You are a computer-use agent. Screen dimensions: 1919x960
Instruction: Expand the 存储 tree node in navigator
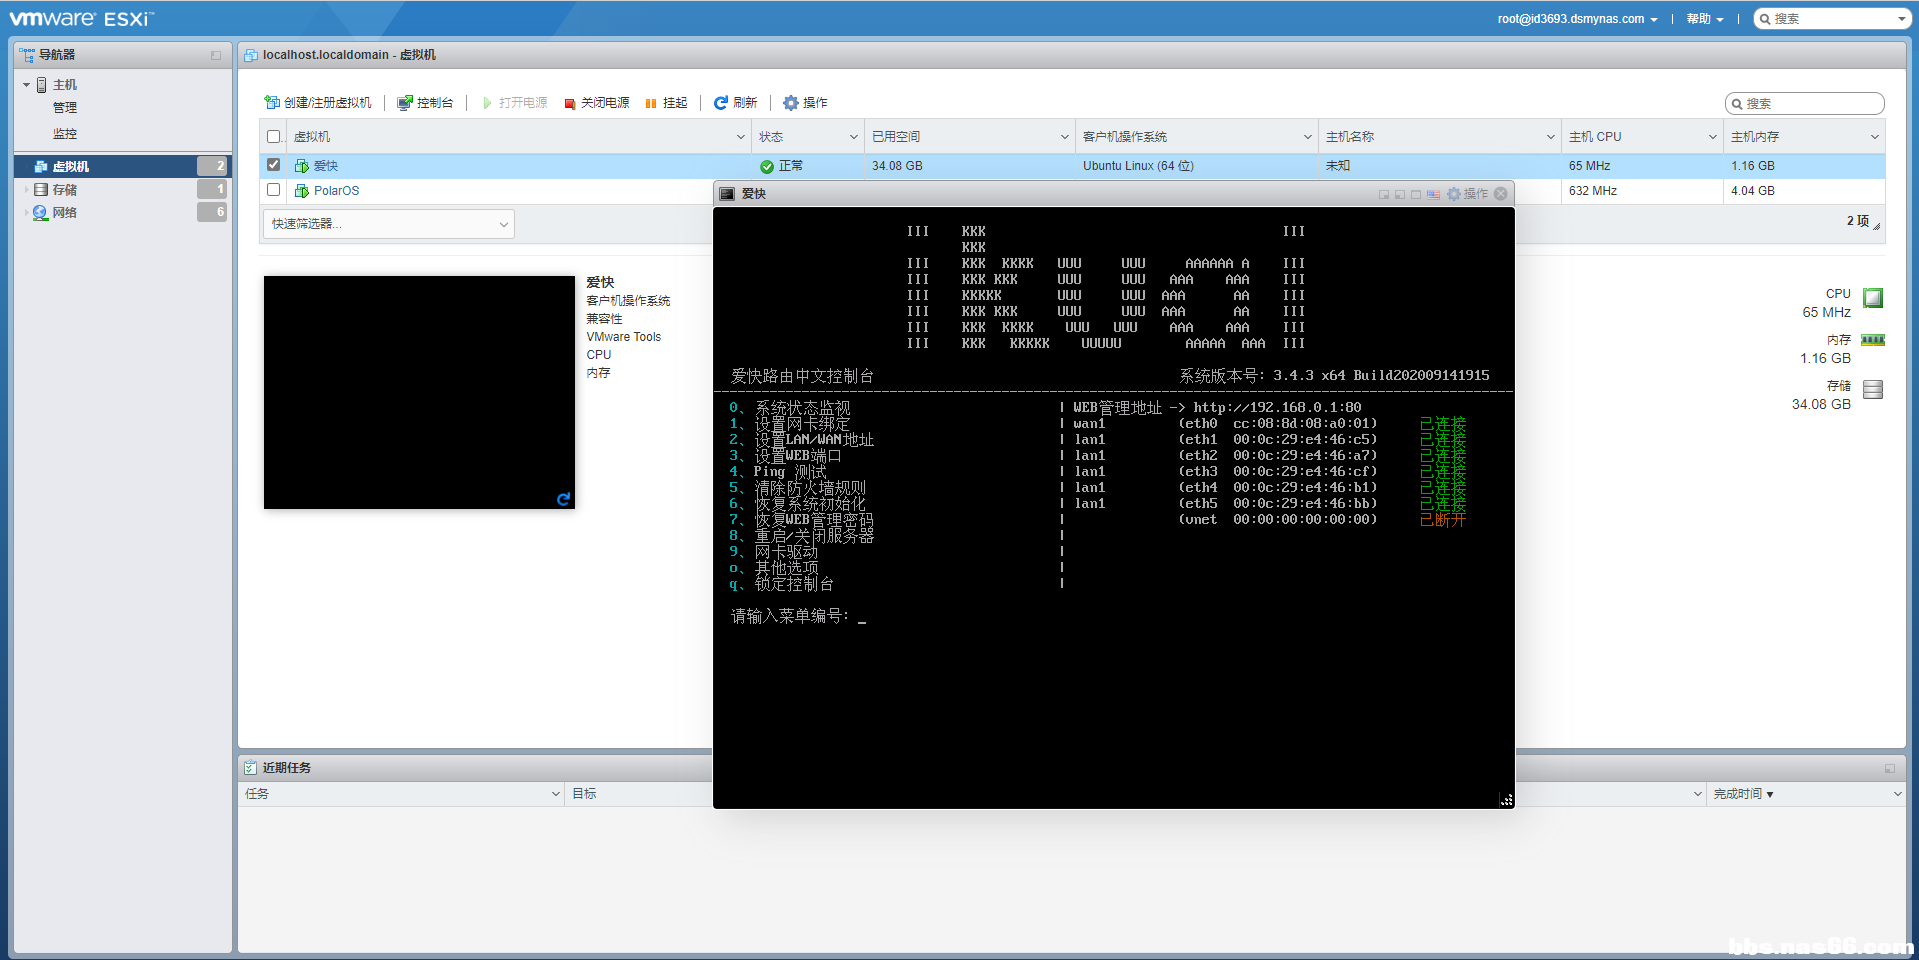tap(26, 189)
